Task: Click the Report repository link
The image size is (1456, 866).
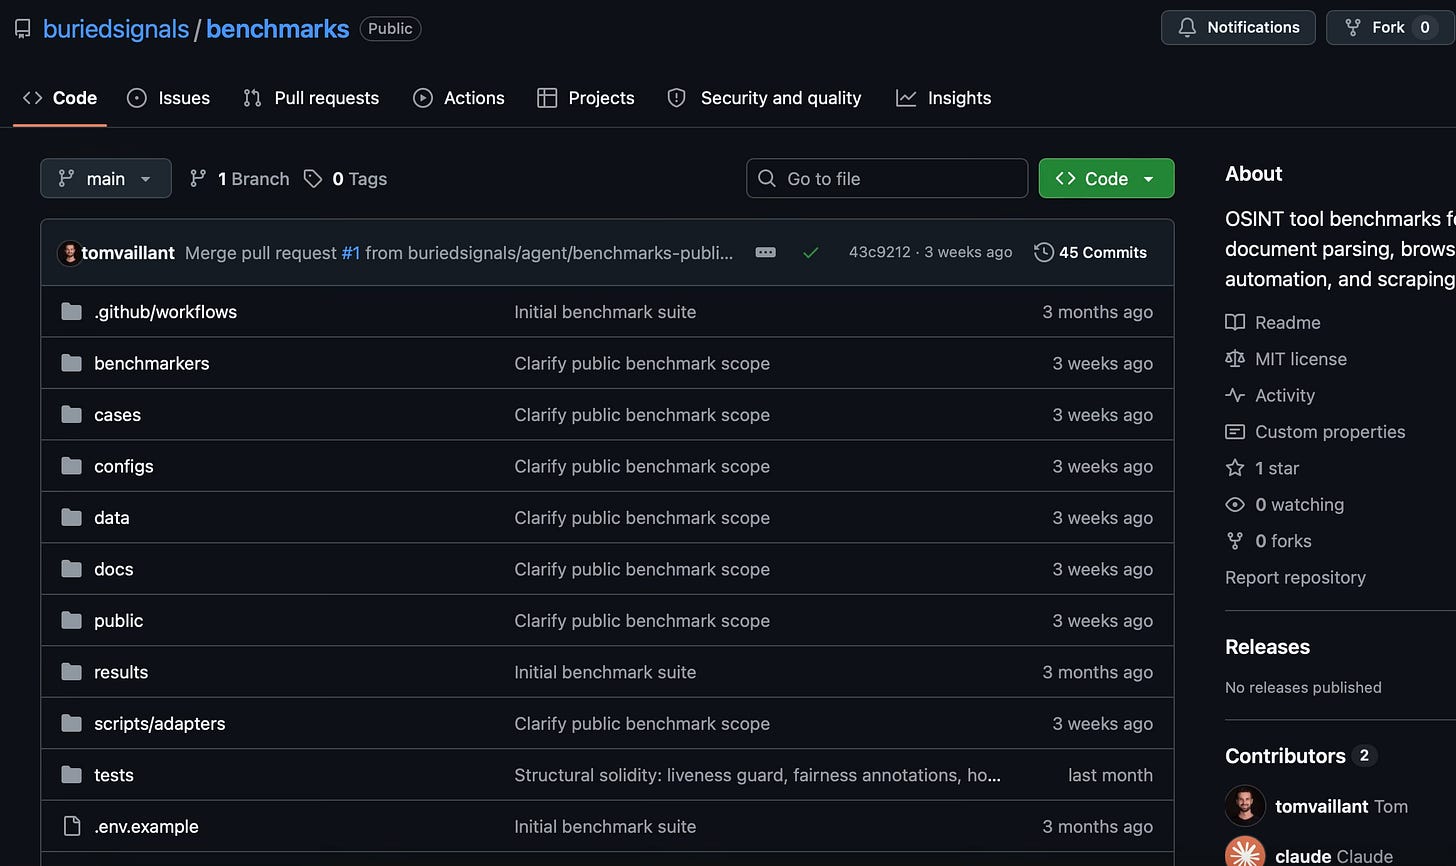Action: [x=1295, y=577]
